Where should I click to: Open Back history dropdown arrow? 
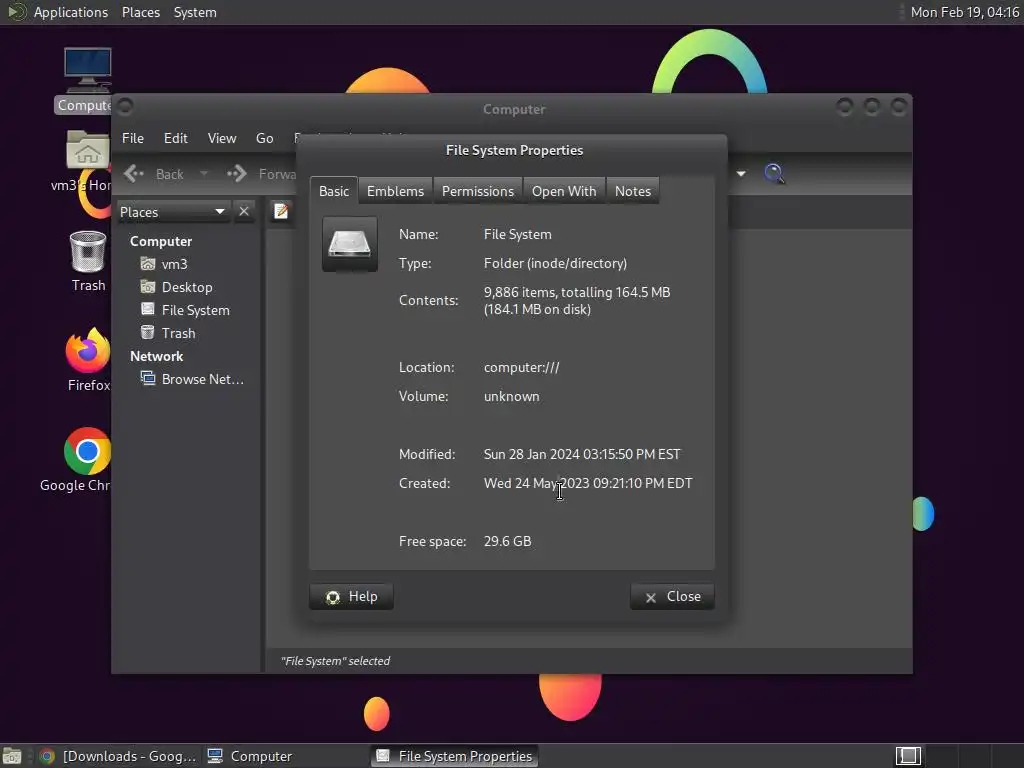coord(204,174)
